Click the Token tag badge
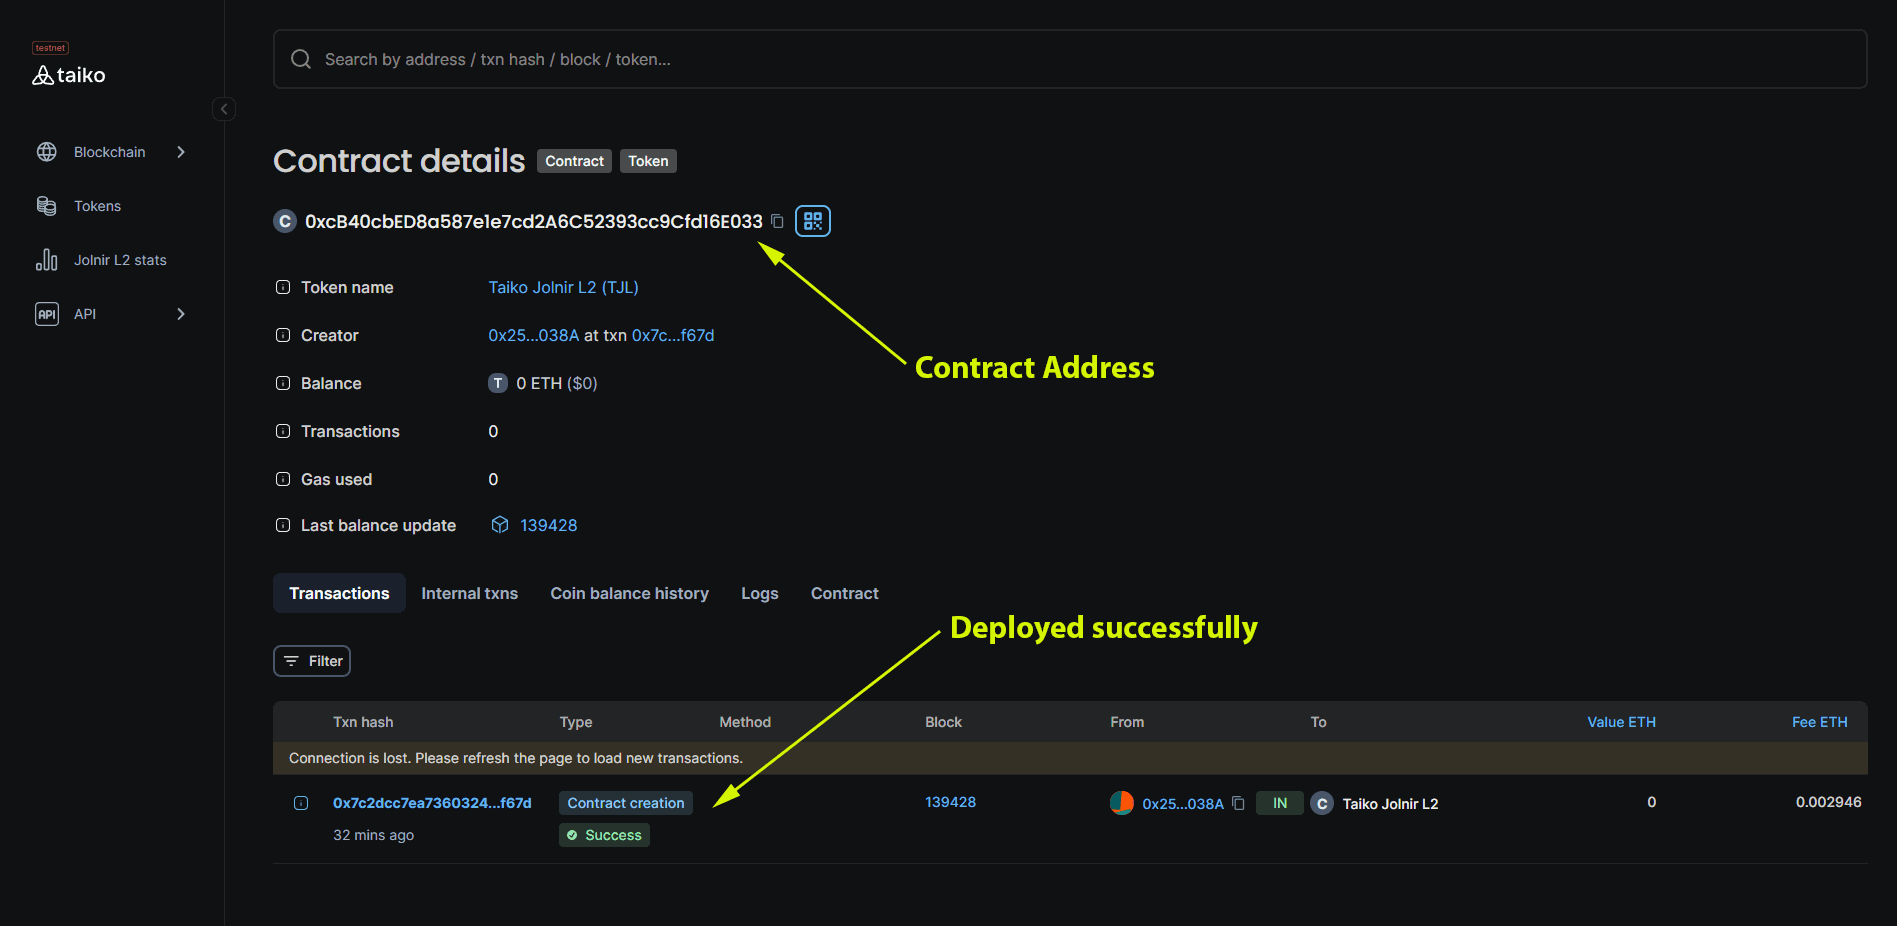1897x926 pixels. click(x=648, y=161)
